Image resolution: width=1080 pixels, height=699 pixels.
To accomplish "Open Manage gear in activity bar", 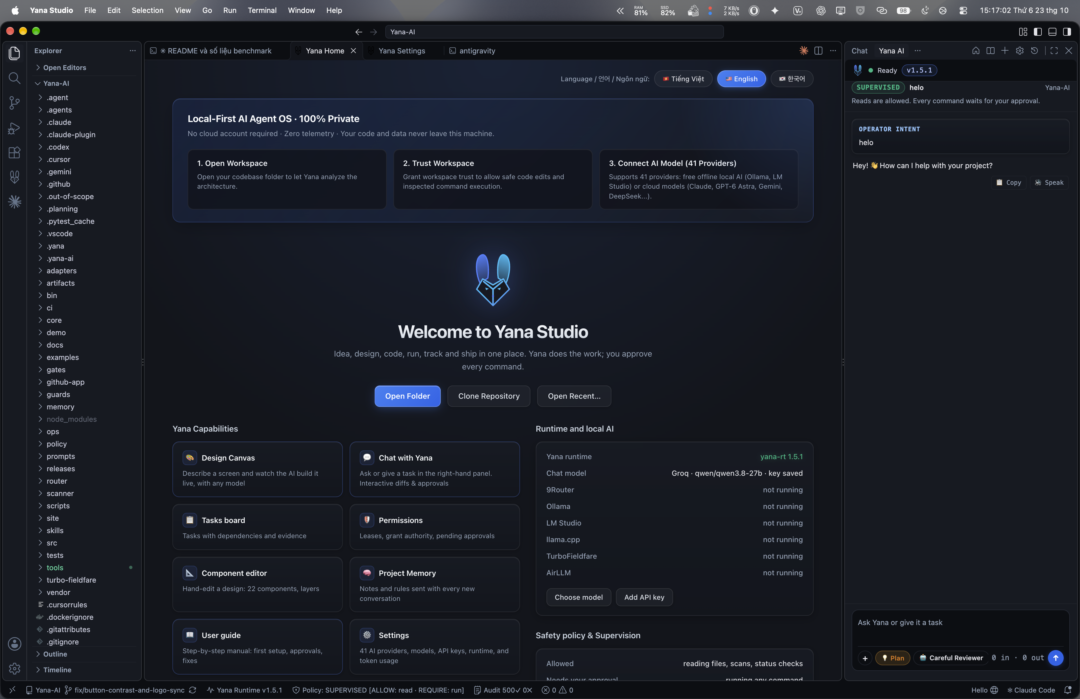I will coord(14,669).
